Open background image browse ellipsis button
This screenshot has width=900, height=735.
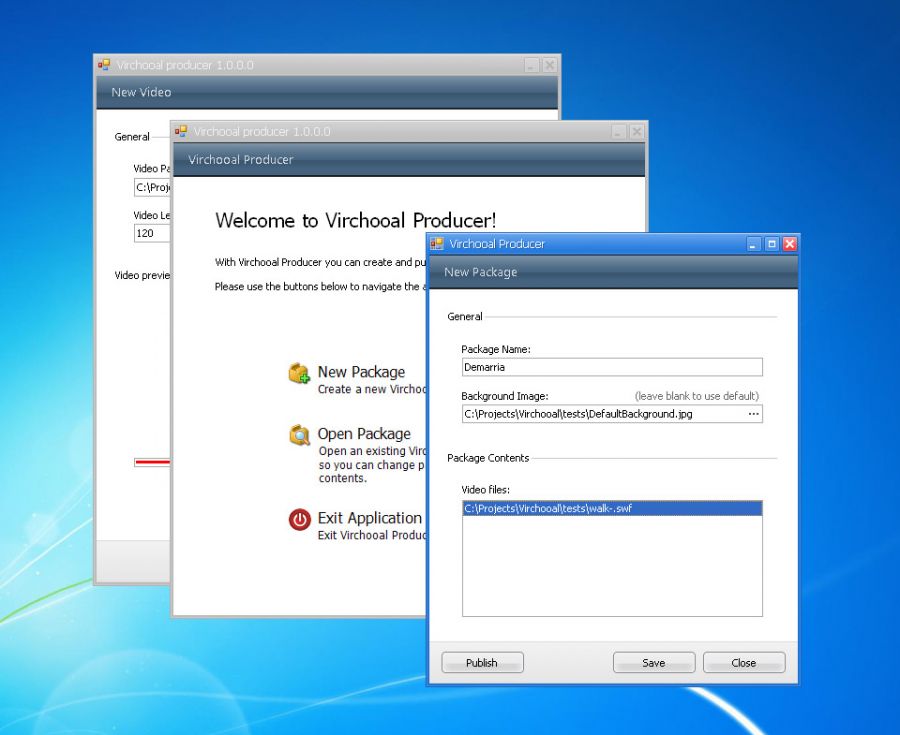(x=754, y=414)
